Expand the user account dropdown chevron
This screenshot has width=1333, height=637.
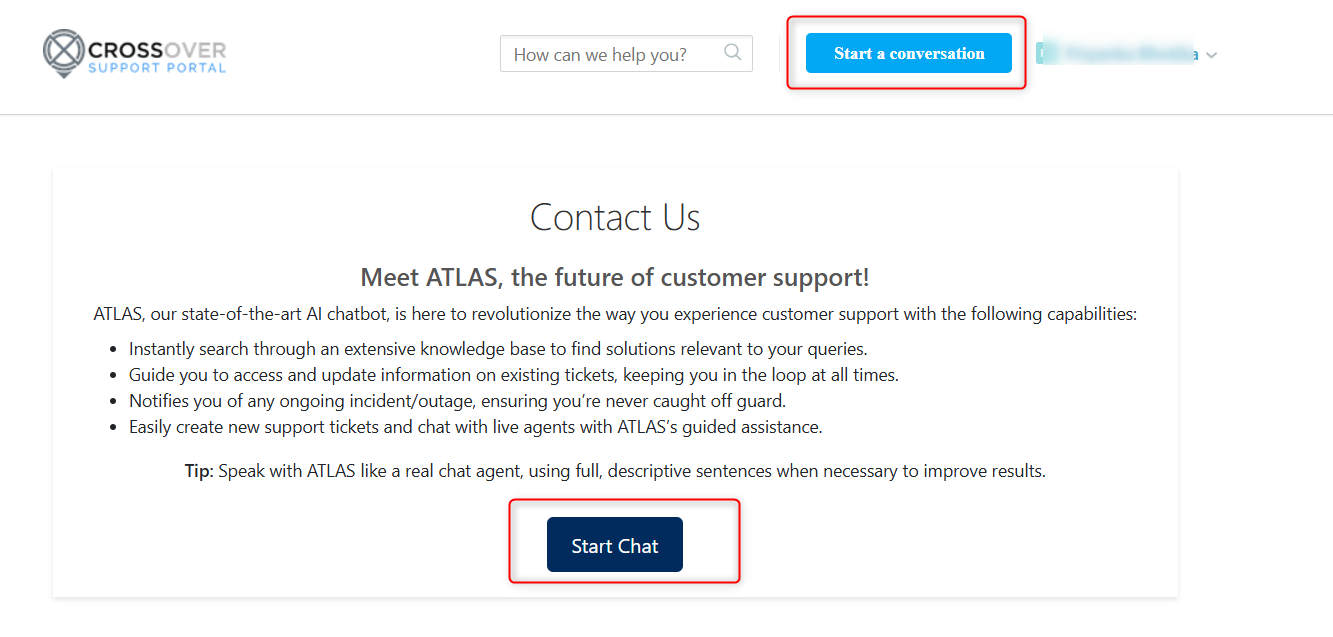pos(1211,55)
